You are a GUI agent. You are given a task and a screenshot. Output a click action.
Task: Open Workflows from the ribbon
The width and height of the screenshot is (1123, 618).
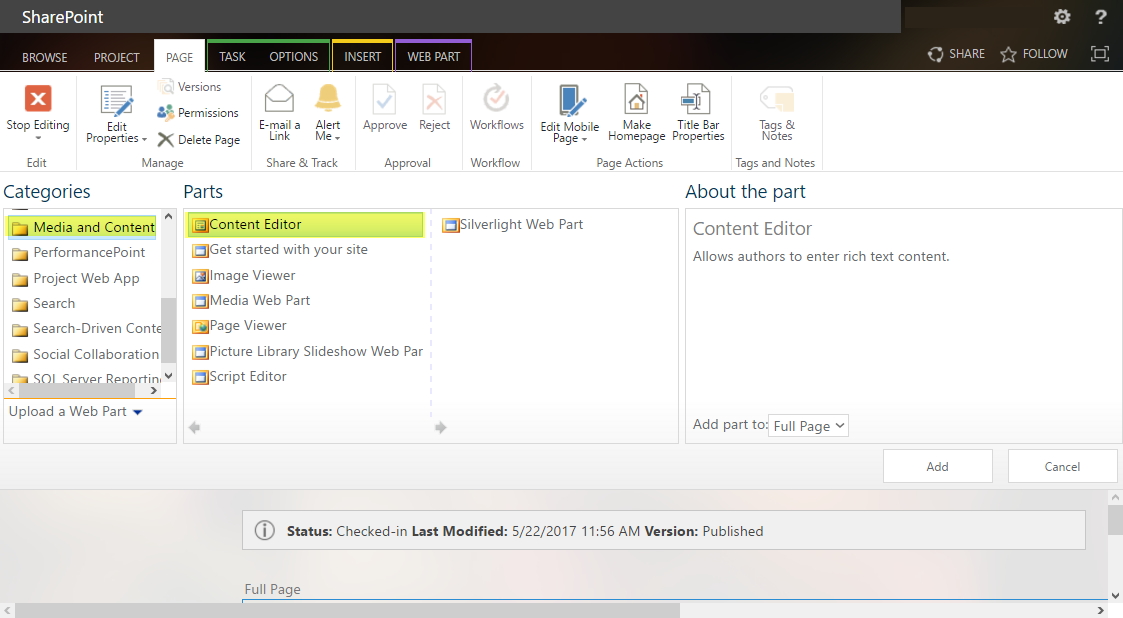496,107
